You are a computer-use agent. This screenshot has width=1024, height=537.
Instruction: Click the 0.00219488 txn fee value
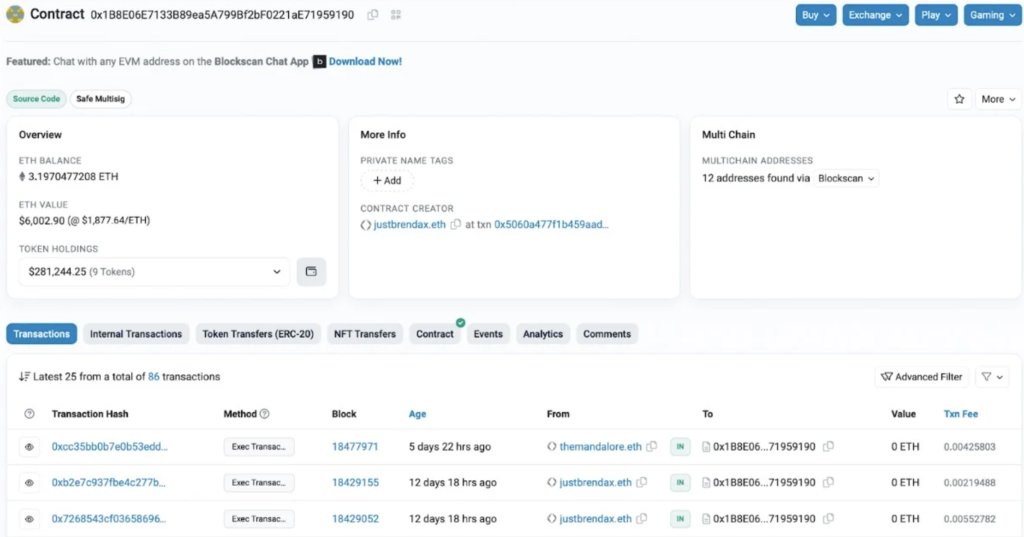pyautogui.click(x=969, y=483)
